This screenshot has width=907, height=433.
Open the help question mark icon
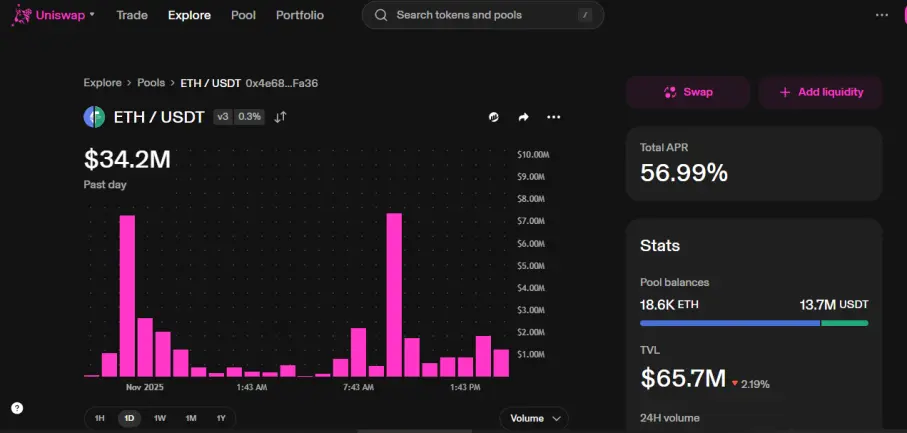tap(17, 408)
